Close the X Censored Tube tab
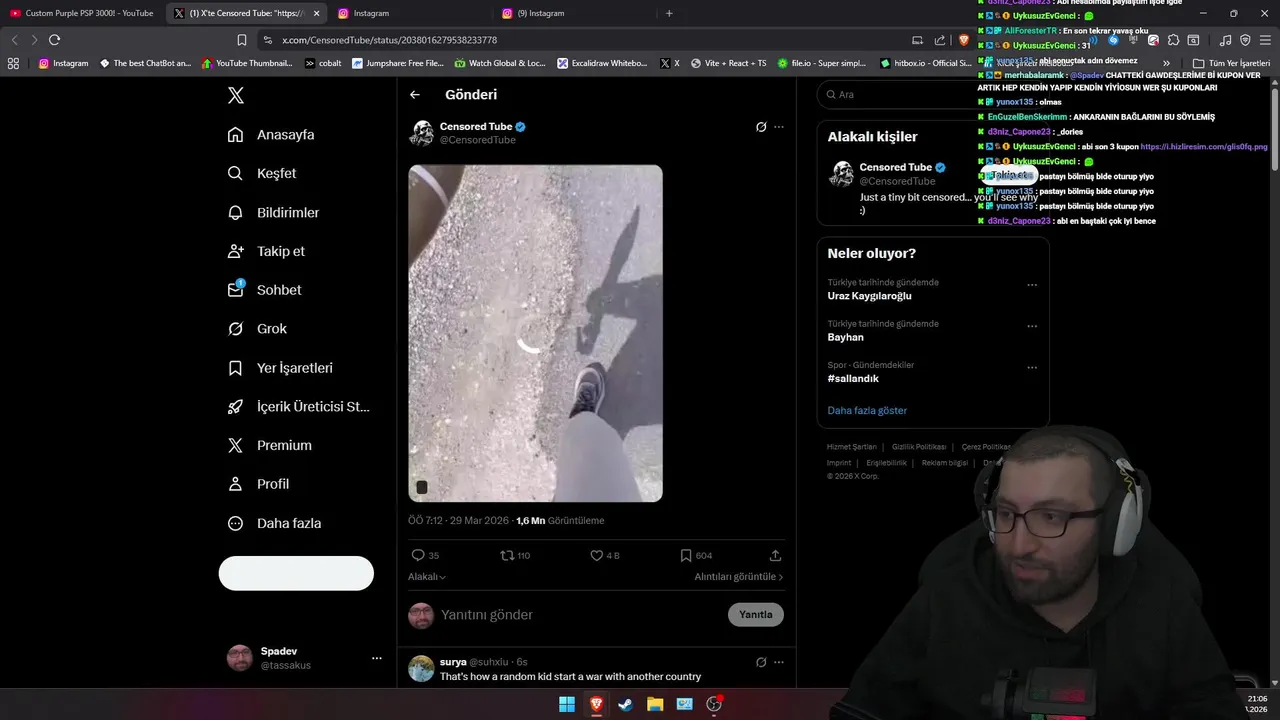 pyautogui.click(x=317, y=13)
